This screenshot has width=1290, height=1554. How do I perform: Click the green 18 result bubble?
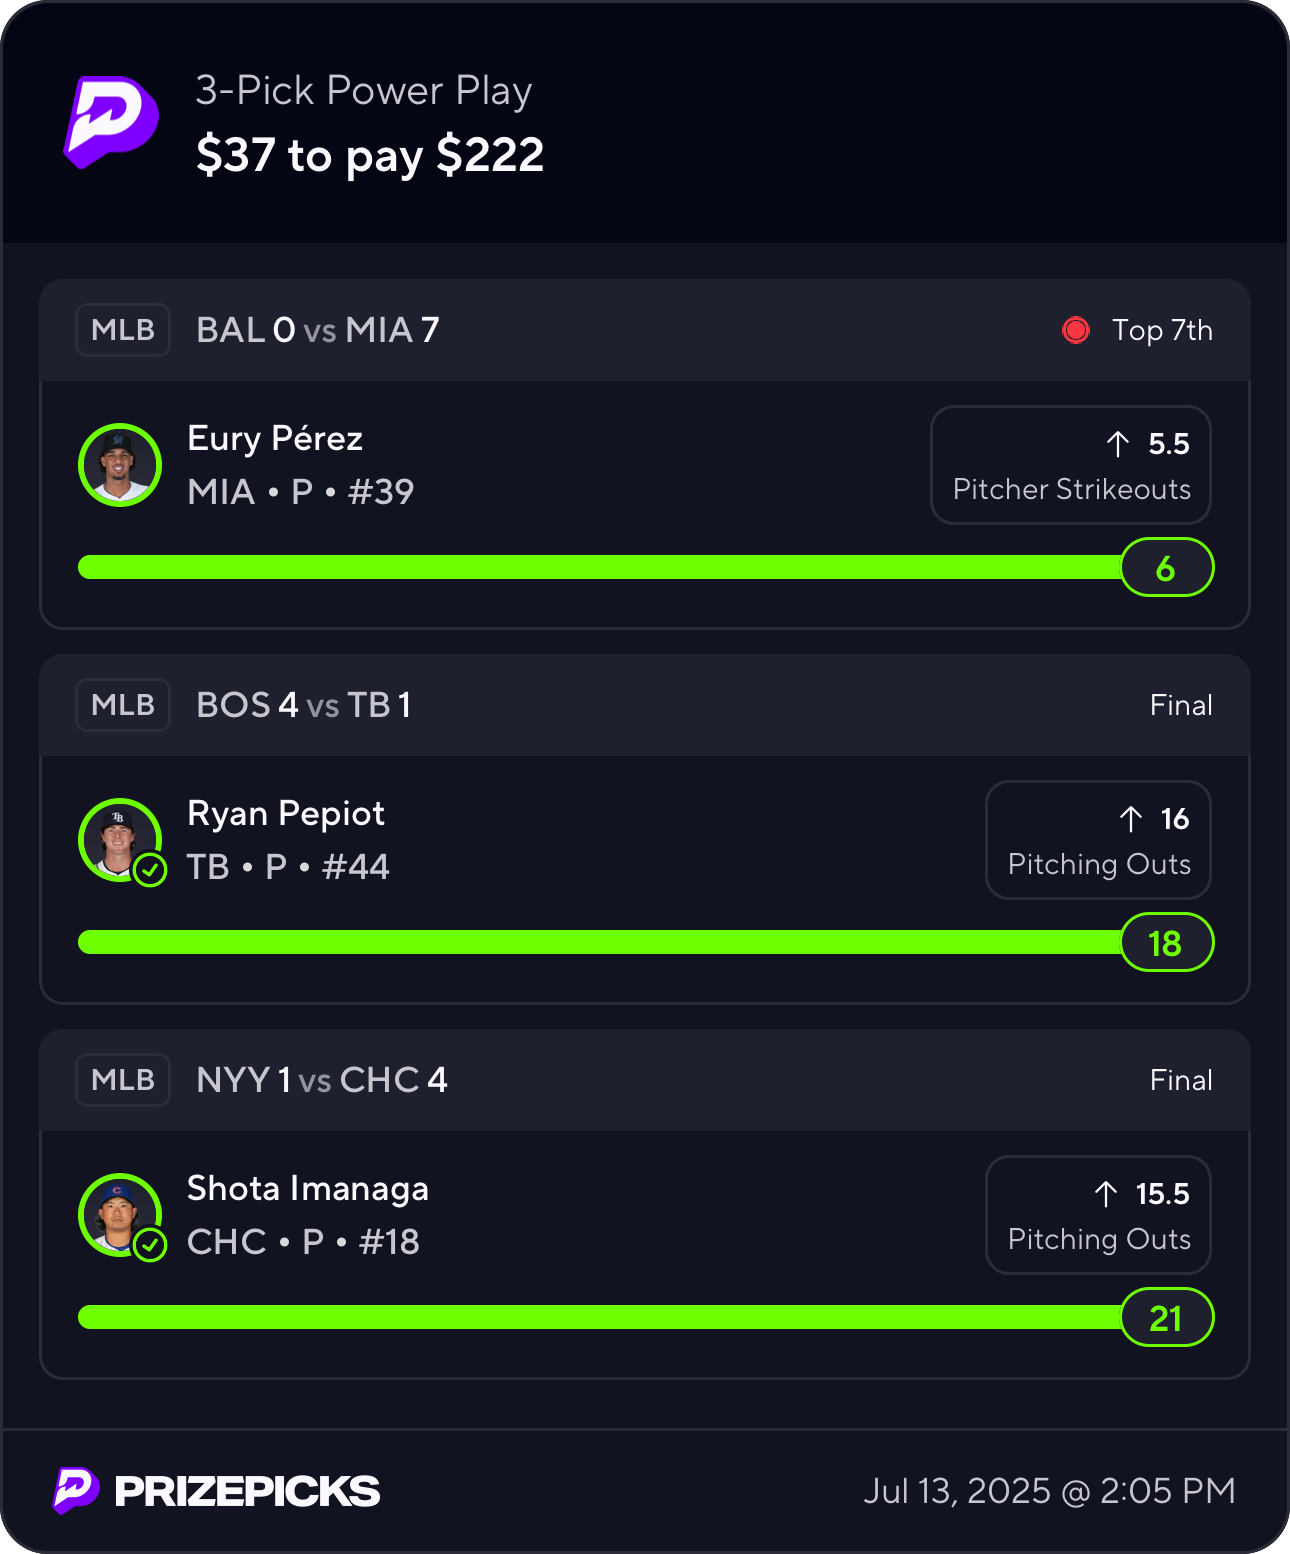tap(1166, 943)
